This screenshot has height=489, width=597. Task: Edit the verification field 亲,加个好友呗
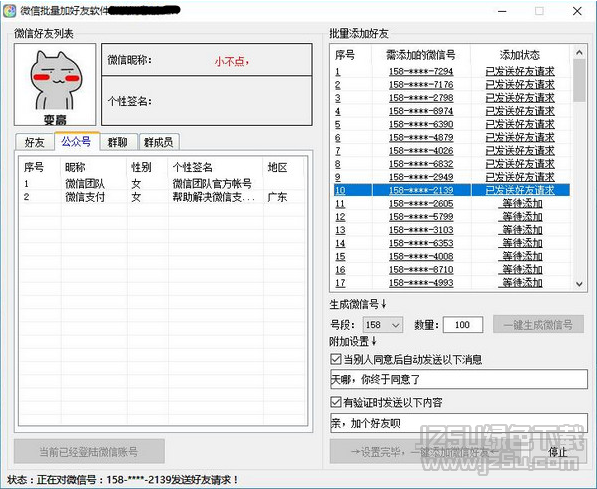(x=459, y=423)
